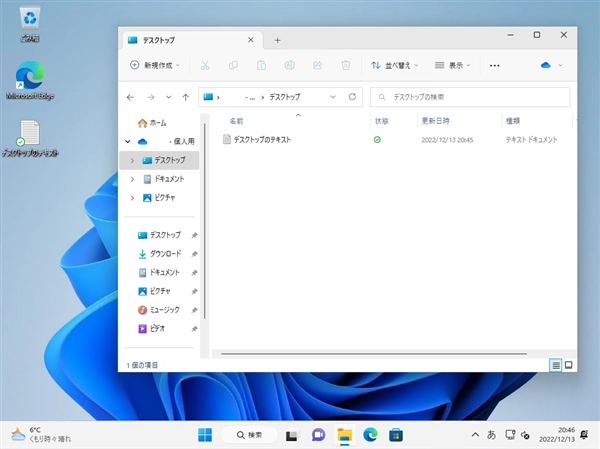Open the three-dot See more menu

[494, 65]
